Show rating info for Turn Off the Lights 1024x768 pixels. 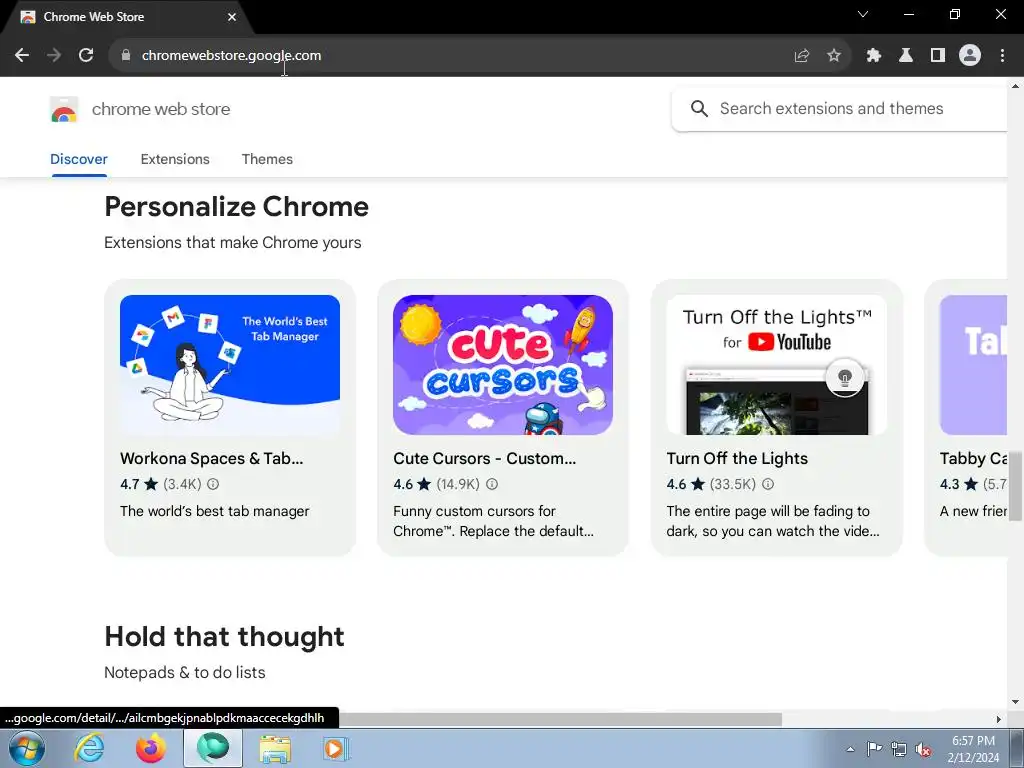pyautogui.click(x=768, y=484)
